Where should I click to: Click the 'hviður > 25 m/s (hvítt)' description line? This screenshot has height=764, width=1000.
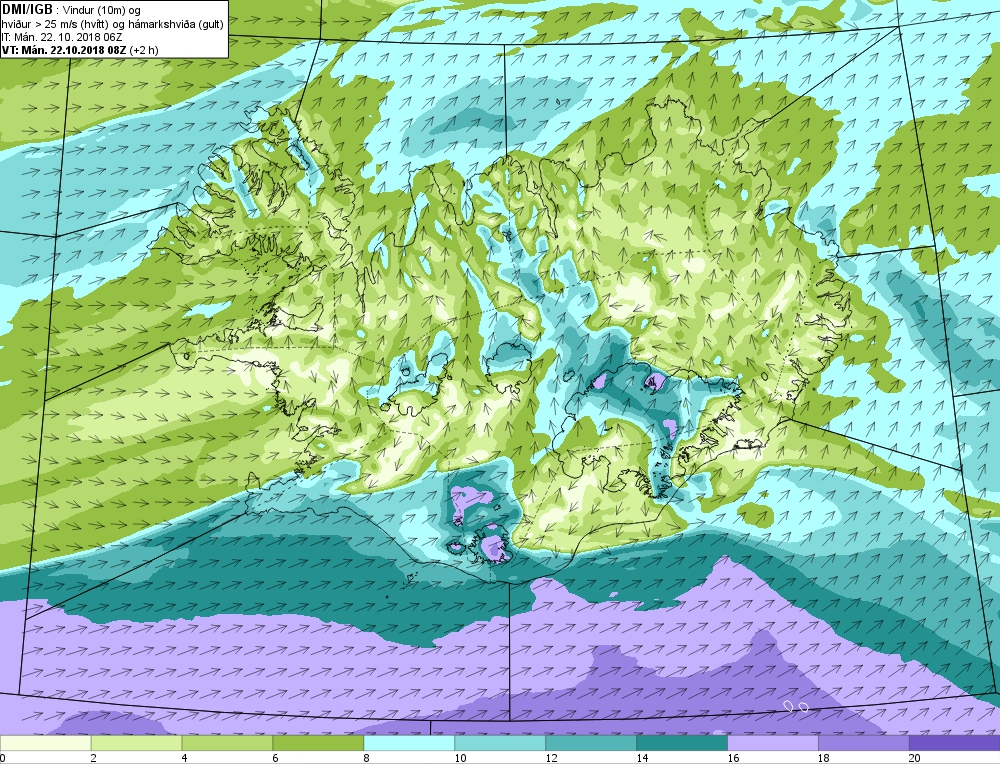[x=113, y=24]
